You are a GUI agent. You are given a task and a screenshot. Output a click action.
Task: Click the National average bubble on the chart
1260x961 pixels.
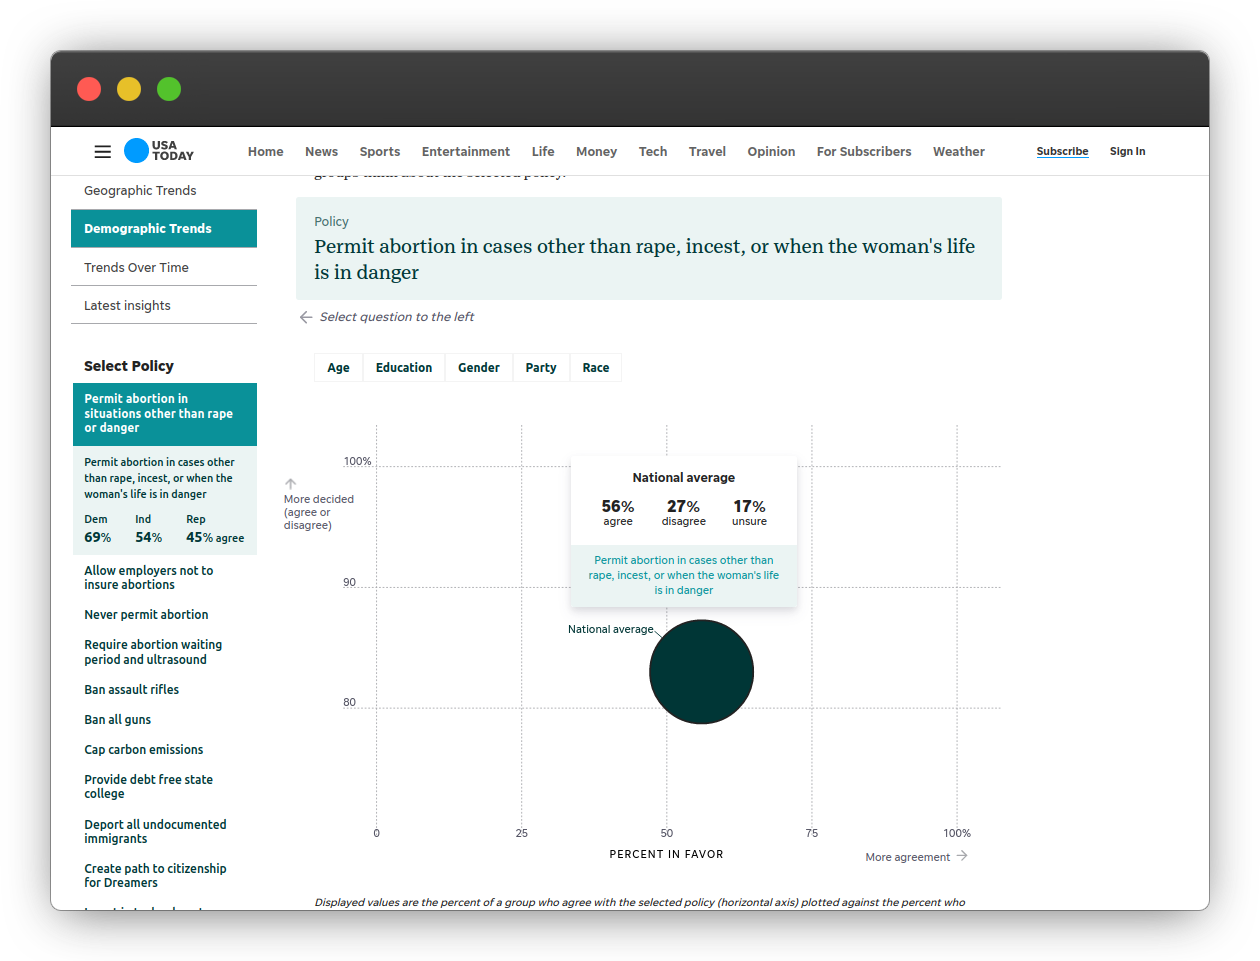(x=701, y=672)
